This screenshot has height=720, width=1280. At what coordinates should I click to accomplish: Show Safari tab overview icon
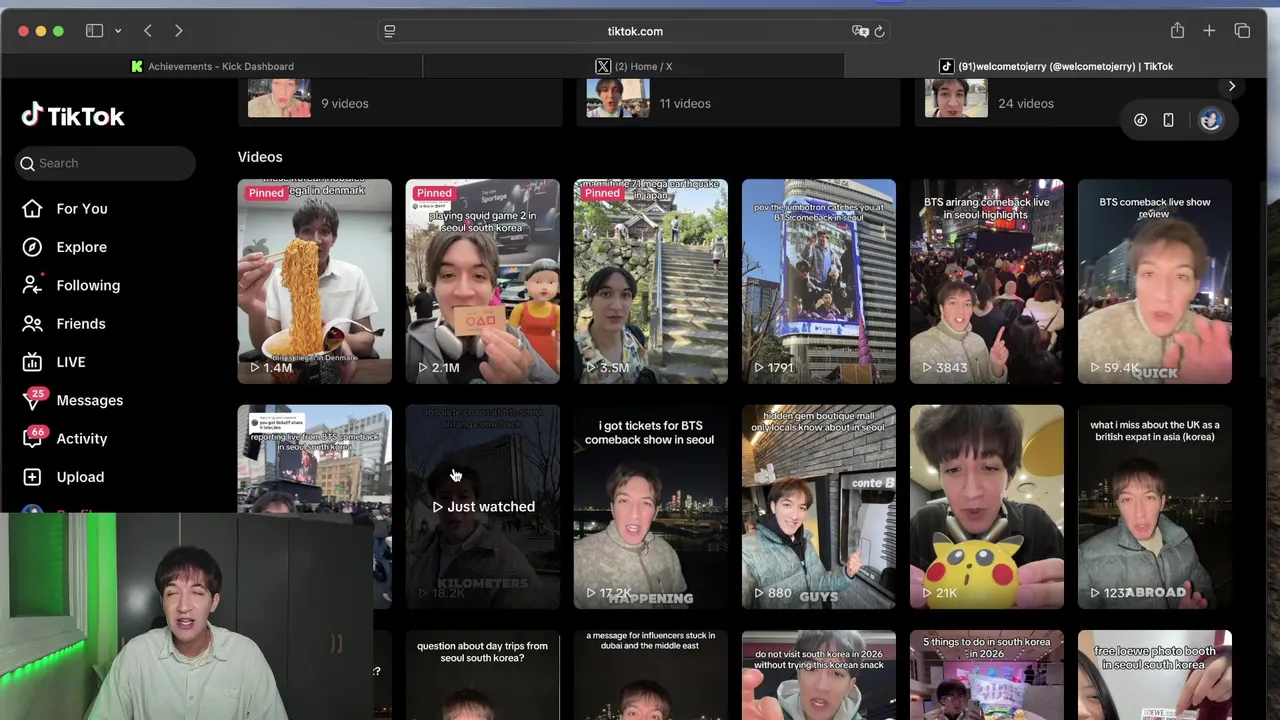coord(1242,31)
